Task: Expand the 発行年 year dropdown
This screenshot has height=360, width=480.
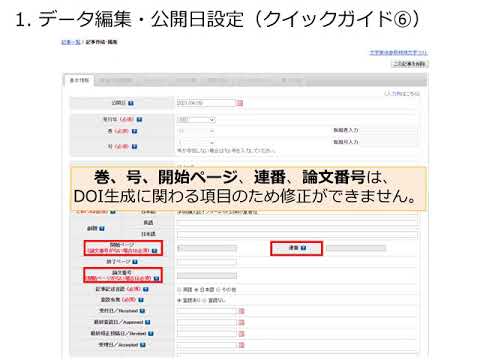Action: point(196,120)
